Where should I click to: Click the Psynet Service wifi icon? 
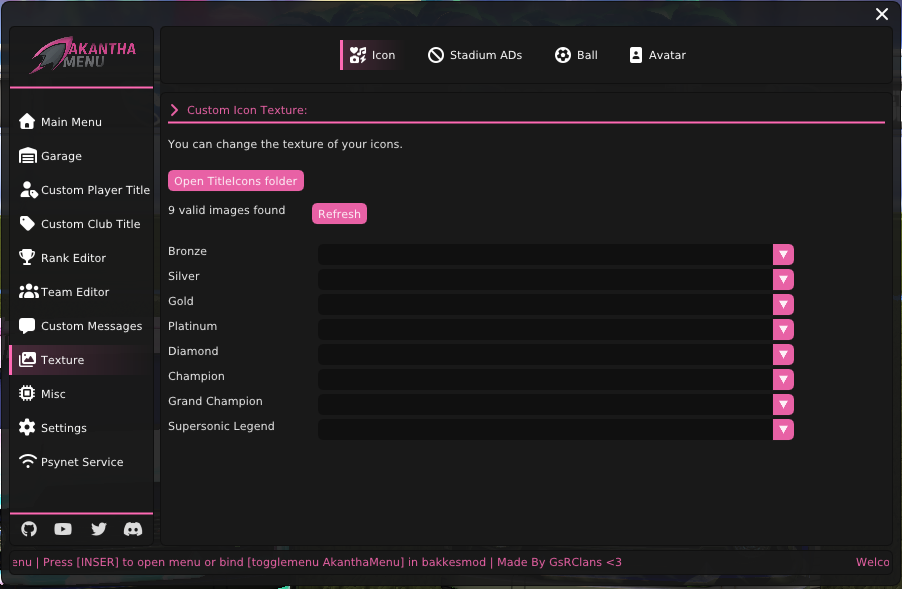pos(28,462)
